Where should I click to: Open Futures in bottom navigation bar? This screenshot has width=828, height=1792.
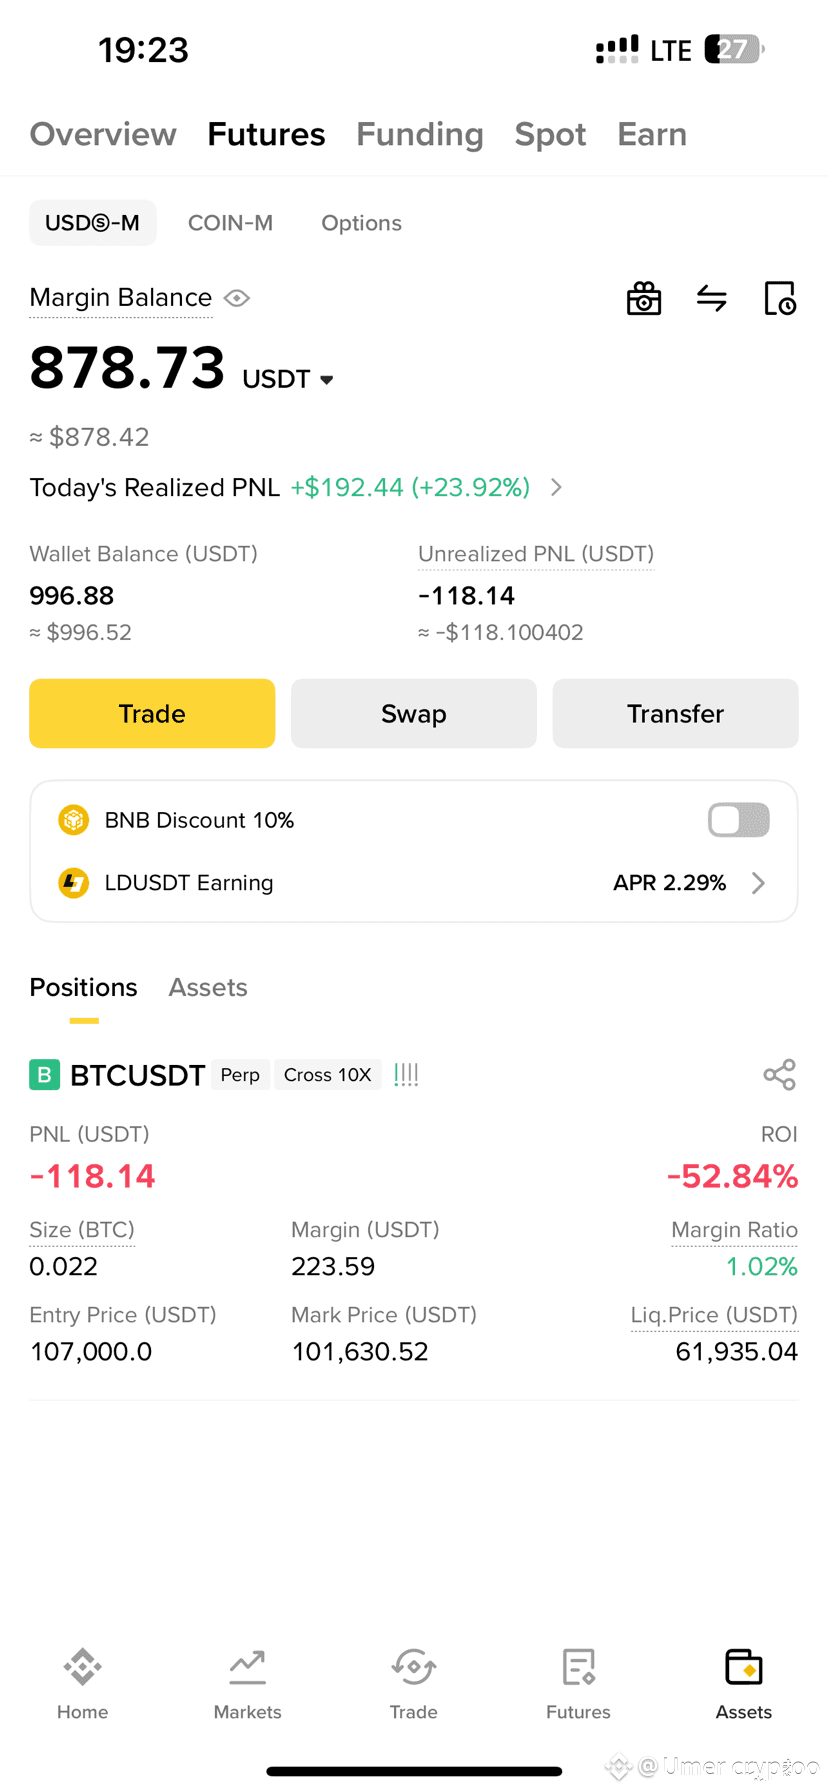(578, 1685)
